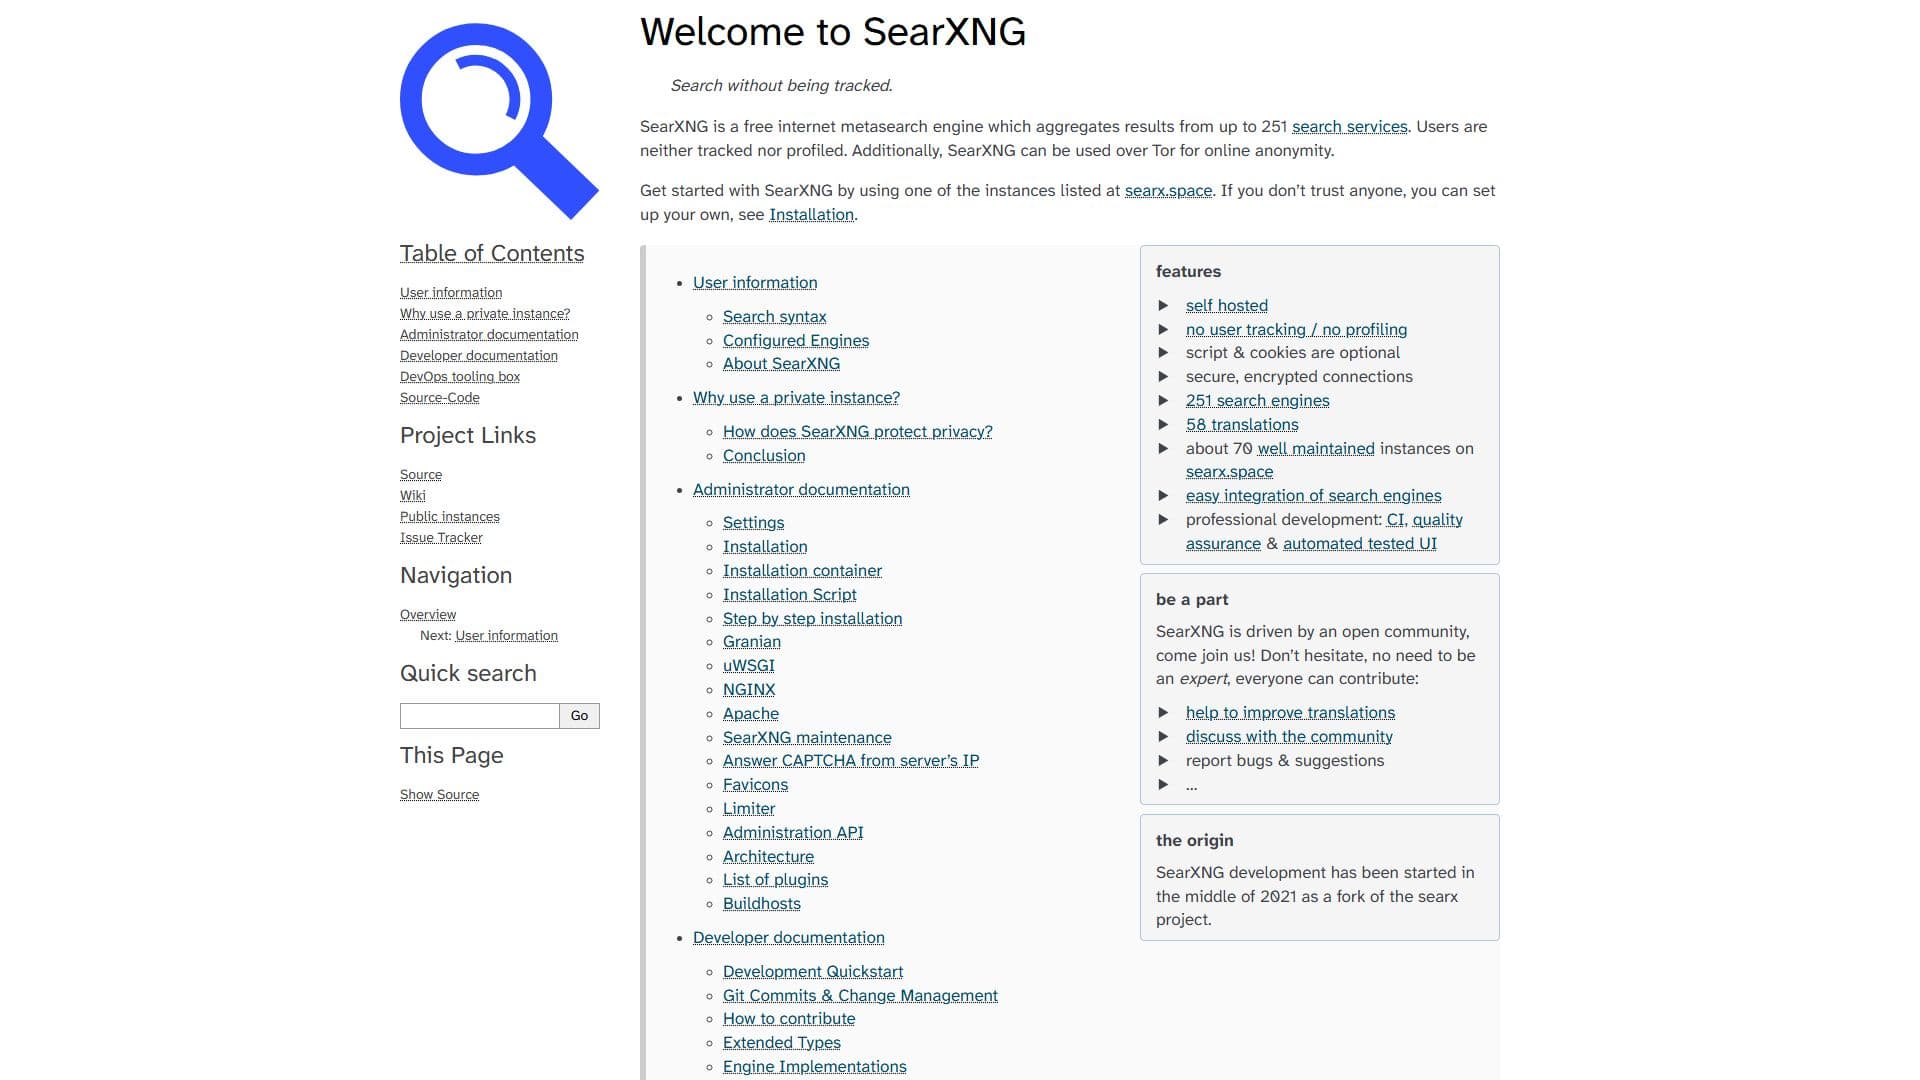Open the Issue Tracker link

pyautogui.click(x=441, y=538)
